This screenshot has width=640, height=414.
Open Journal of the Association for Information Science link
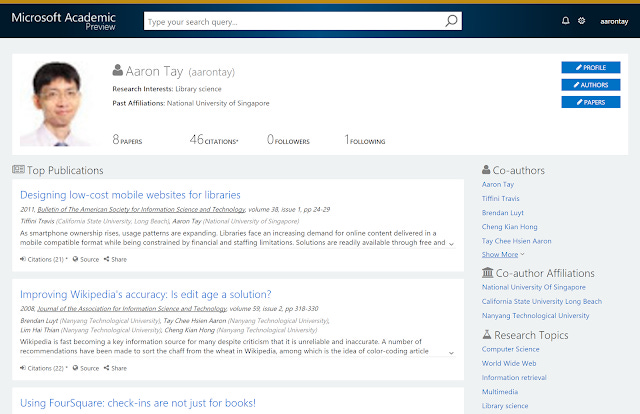[x=132, y=309]
